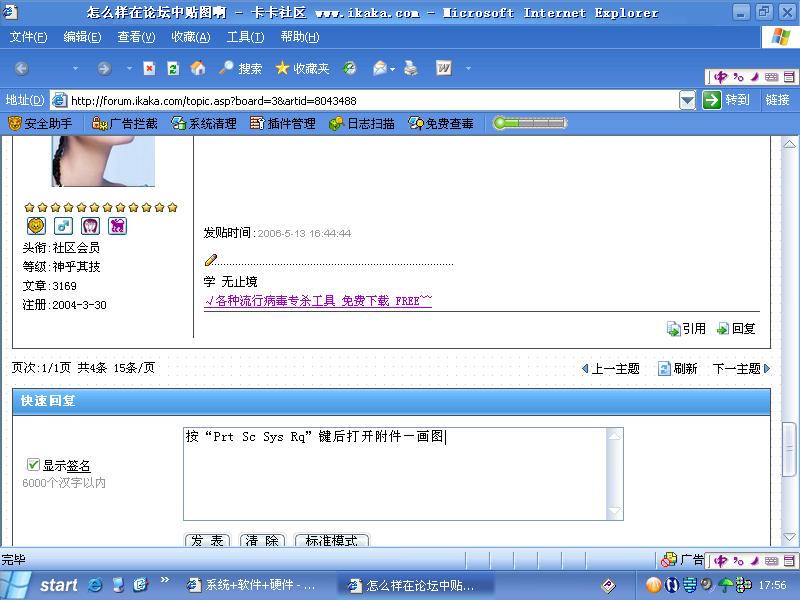Click the male gender badge icon

63,226
